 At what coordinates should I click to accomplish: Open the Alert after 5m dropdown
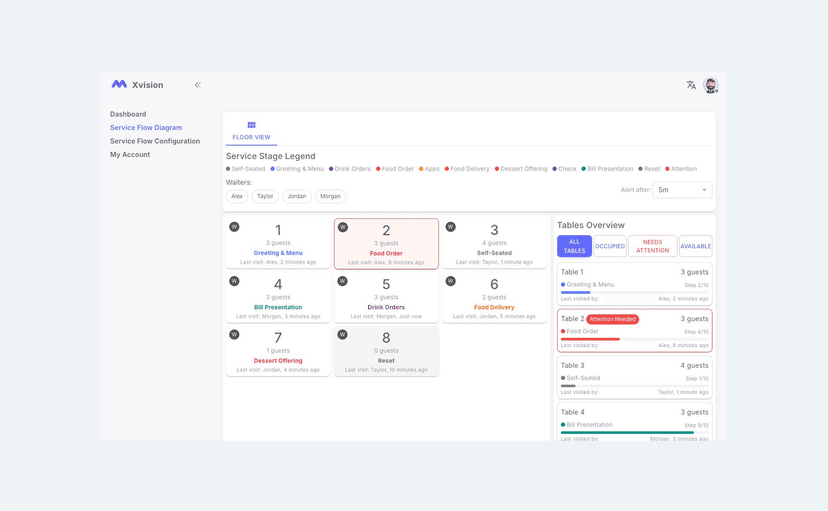[682, 190]
